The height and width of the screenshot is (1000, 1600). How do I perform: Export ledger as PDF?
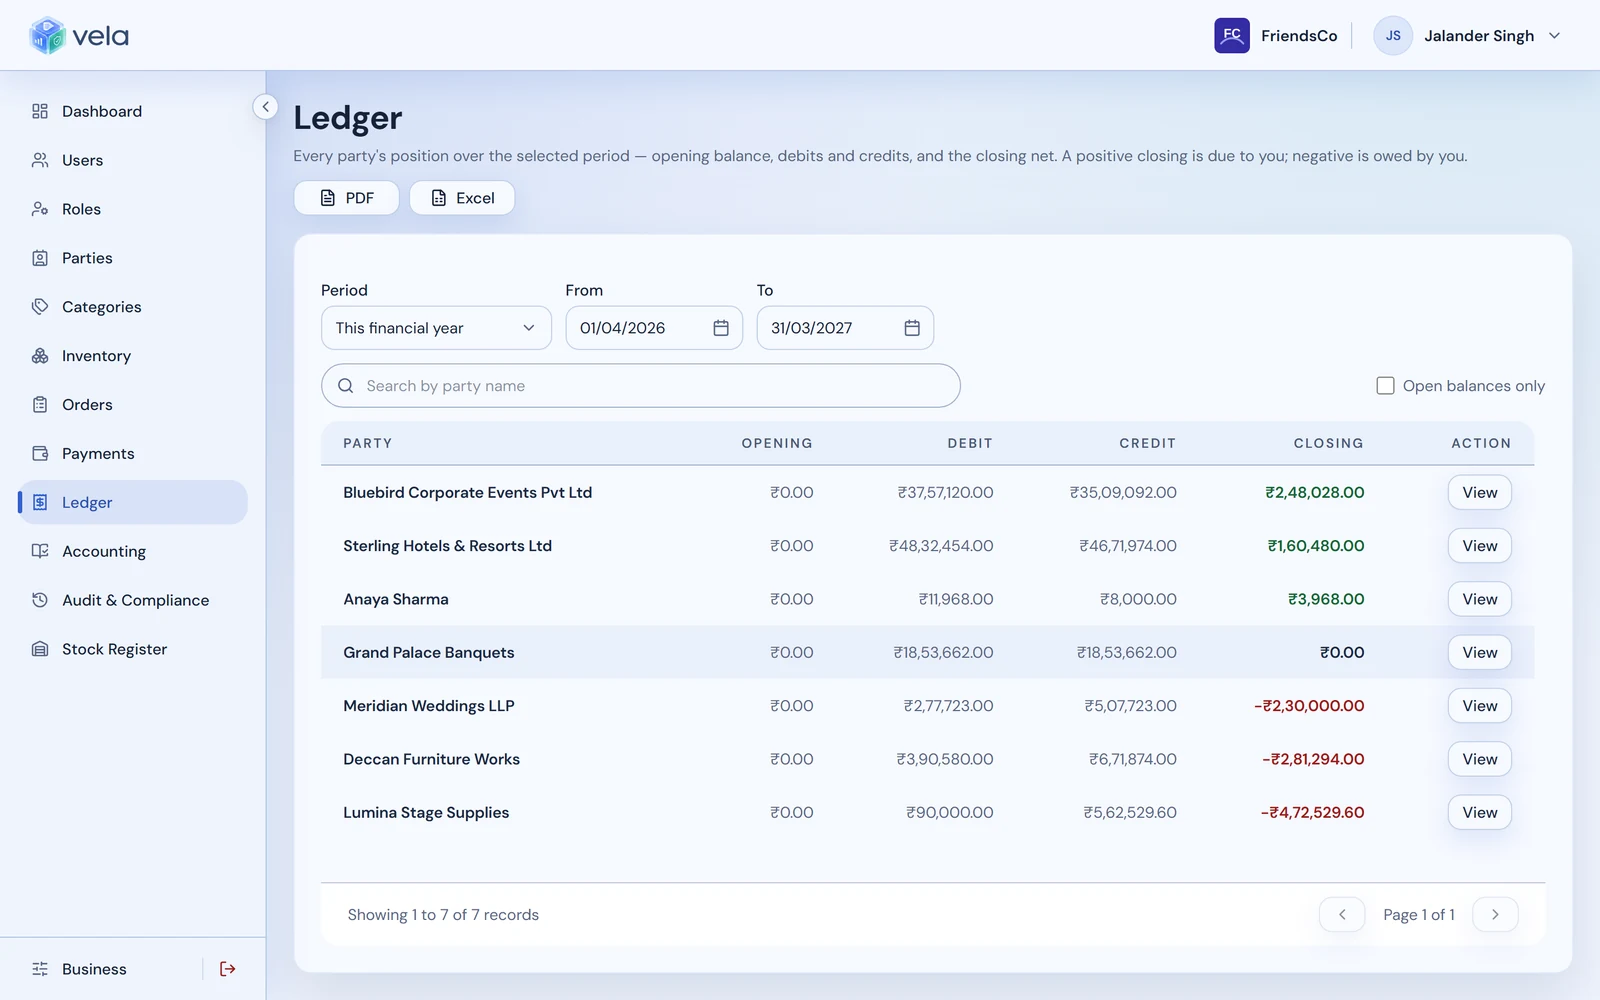pyautogui.click(x=346, y=198)
